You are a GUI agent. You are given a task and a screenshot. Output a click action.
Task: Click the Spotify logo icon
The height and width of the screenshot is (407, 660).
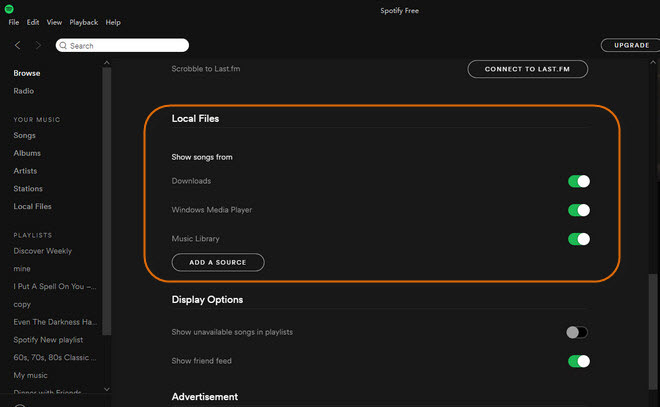[9, 8]
